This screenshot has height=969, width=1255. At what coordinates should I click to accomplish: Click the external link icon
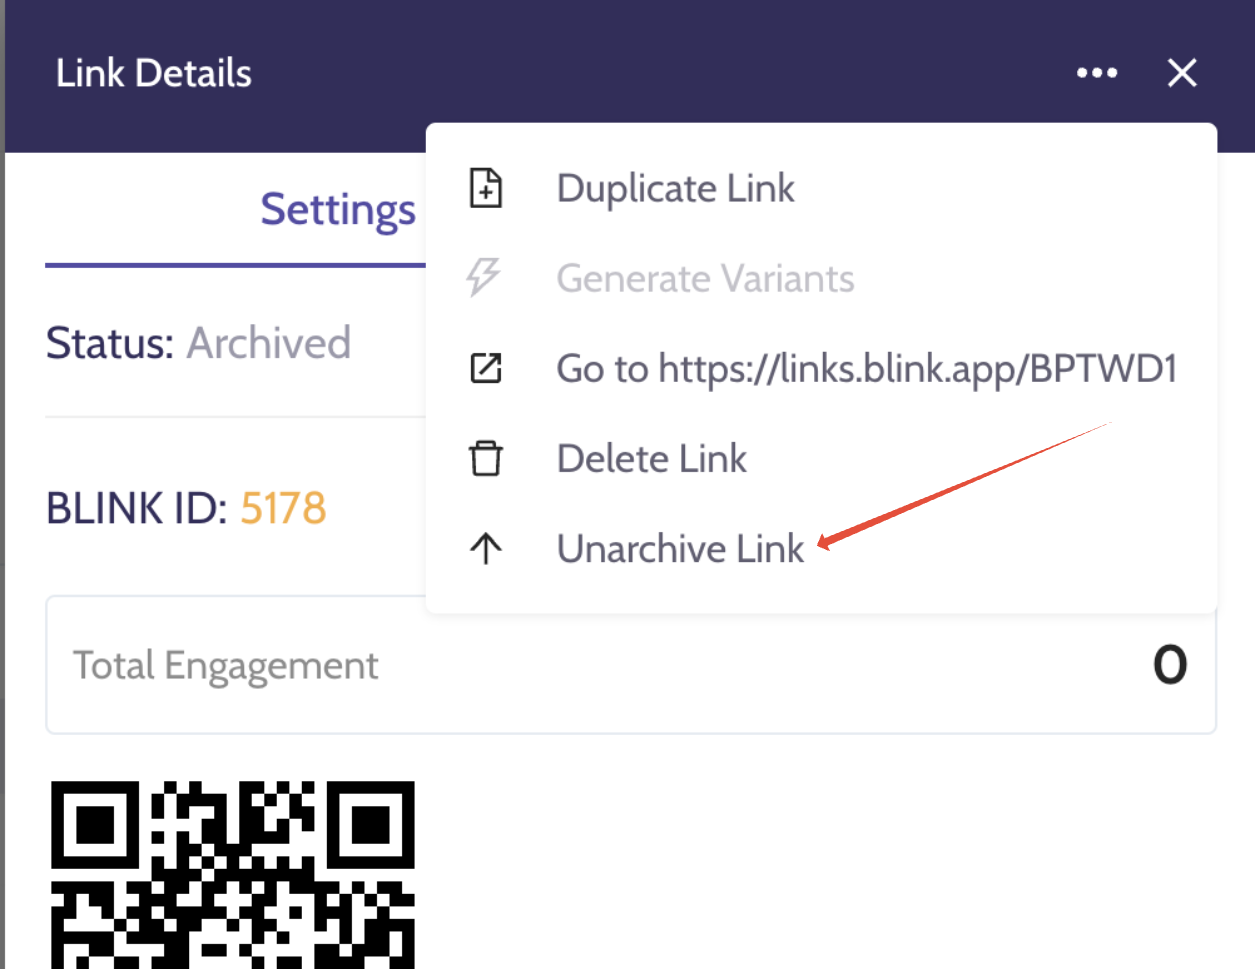coord(486,368)
